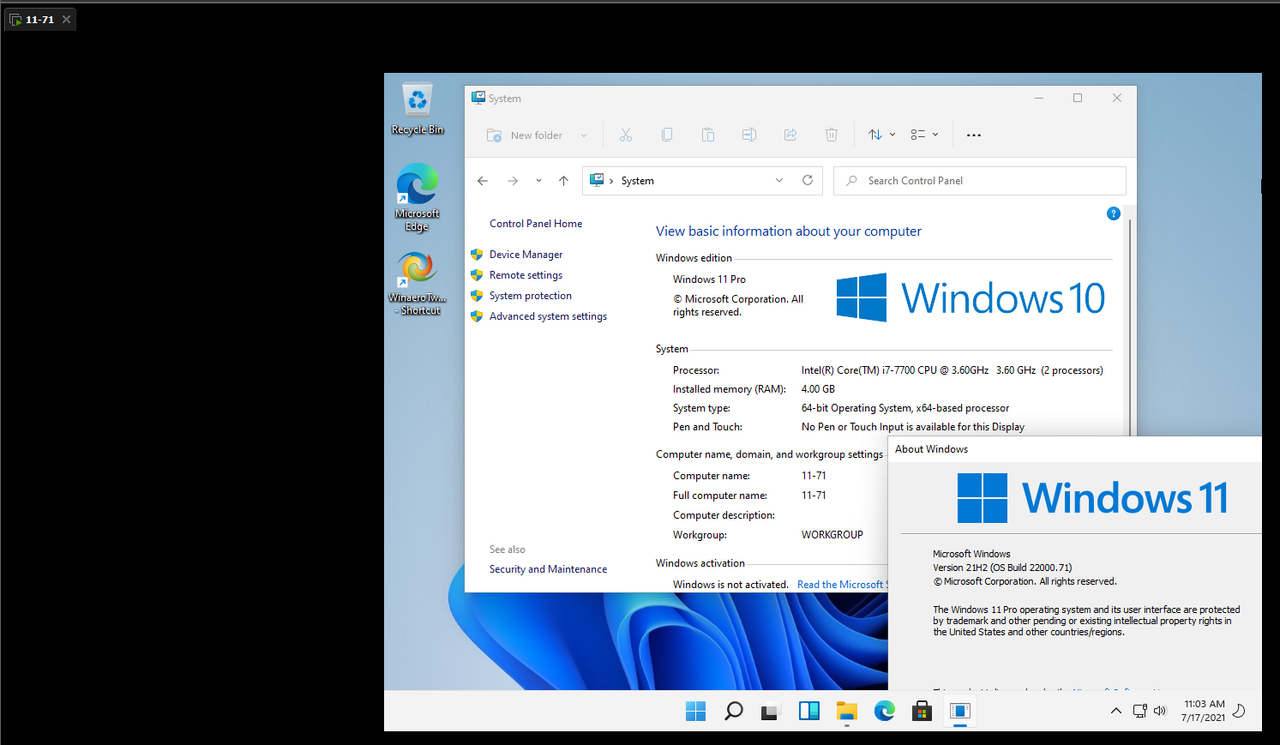1280x745 pixels.
Task: Open Microsoft Store from the taskbar
Action: click(x=922, y=712)
